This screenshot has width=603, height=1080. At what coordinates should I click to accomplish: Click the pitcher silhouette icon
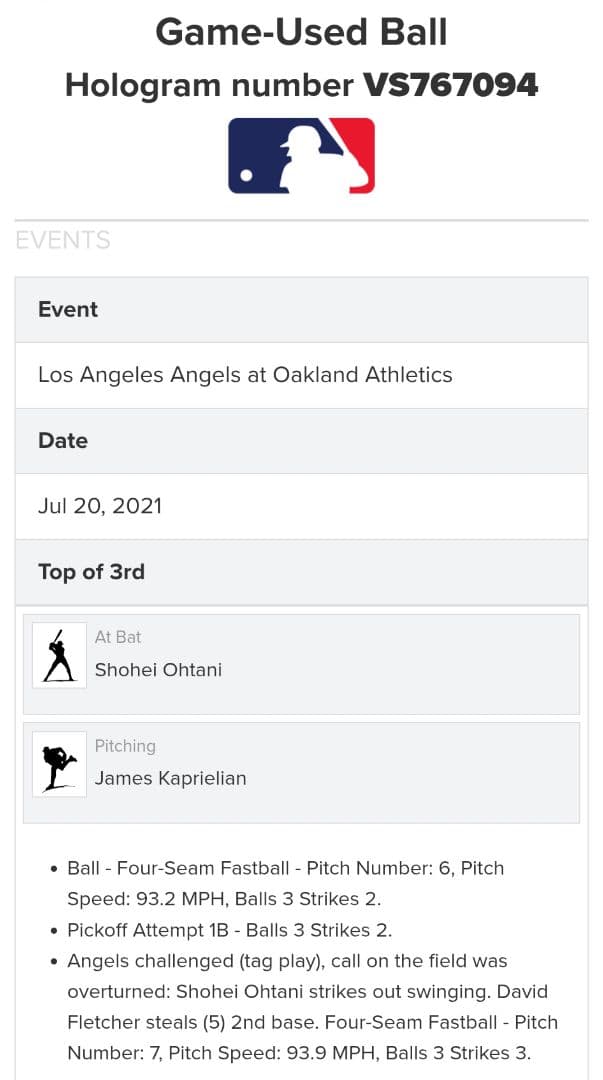point(59,765)
